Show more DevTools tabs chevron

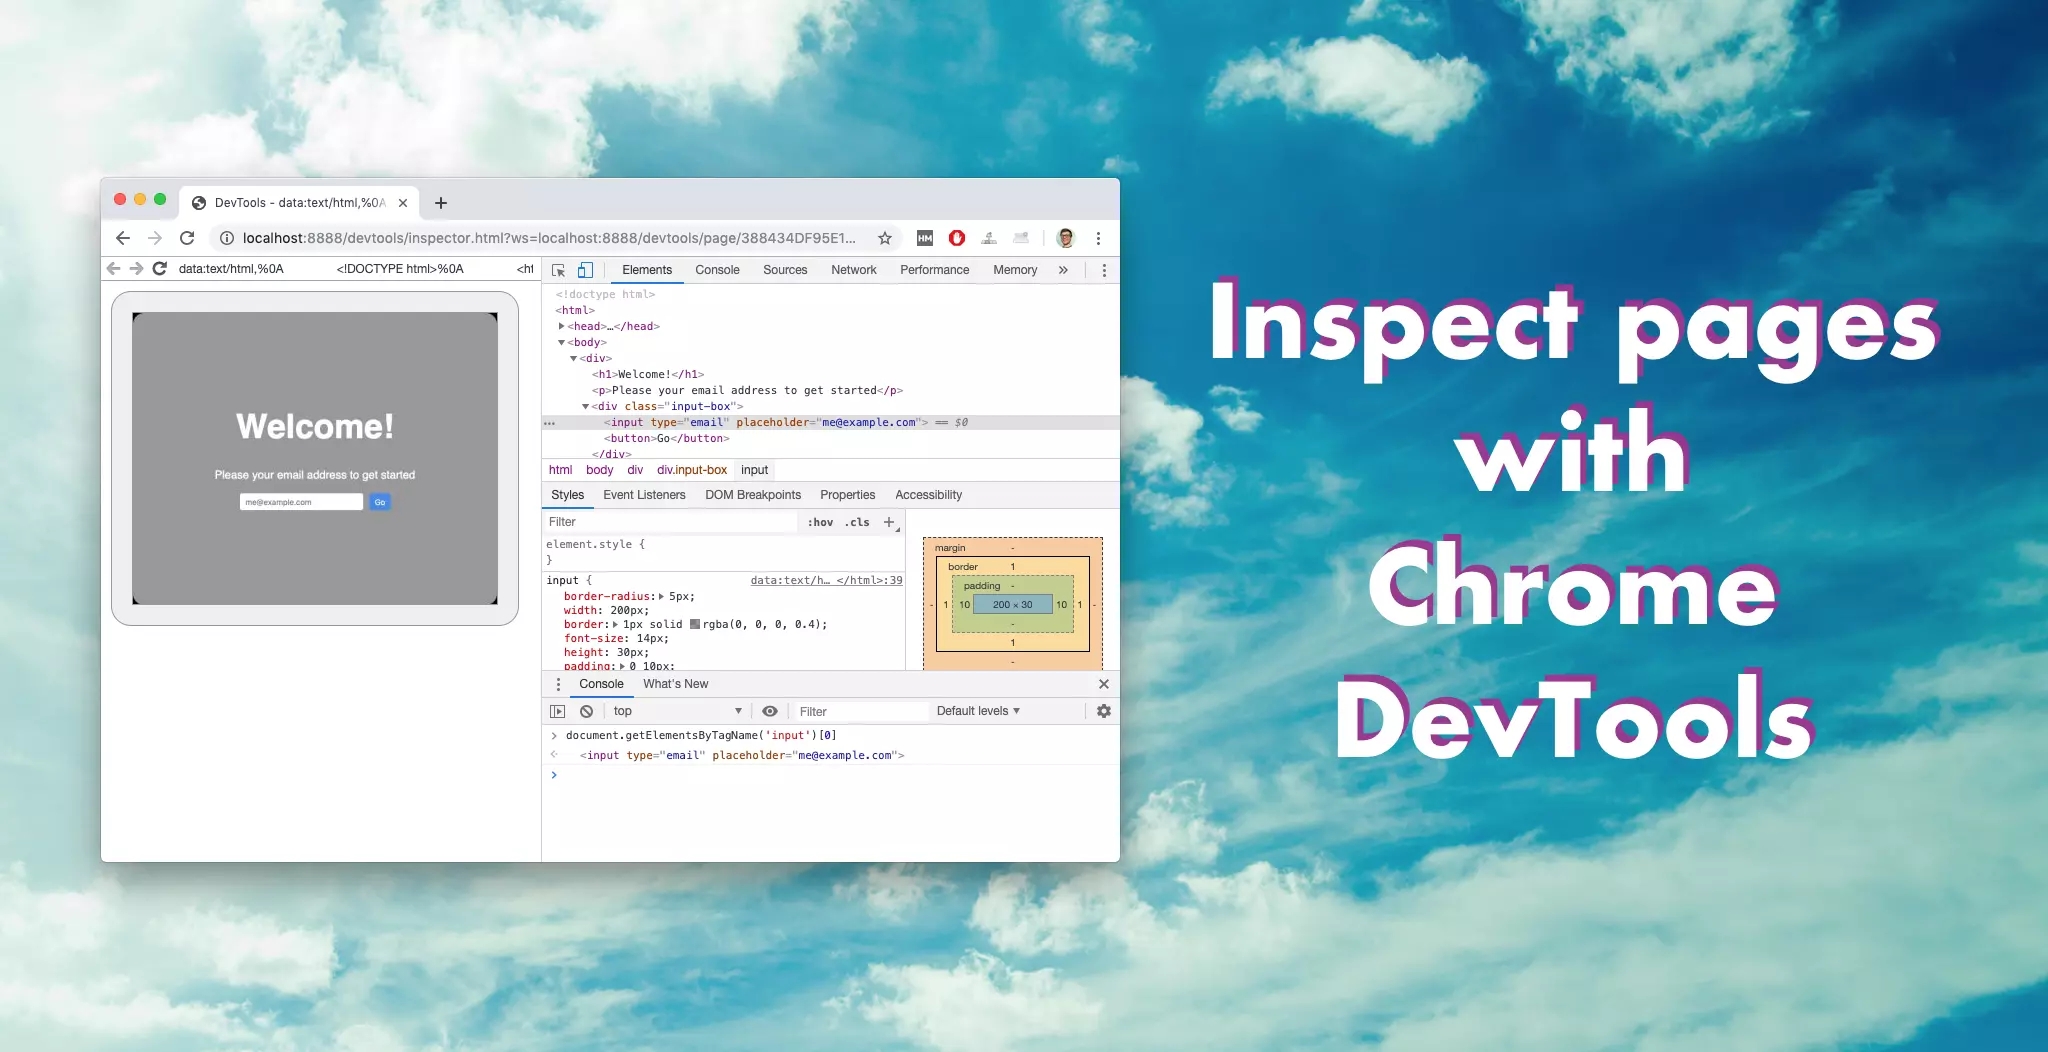[x=1063, y=270]
